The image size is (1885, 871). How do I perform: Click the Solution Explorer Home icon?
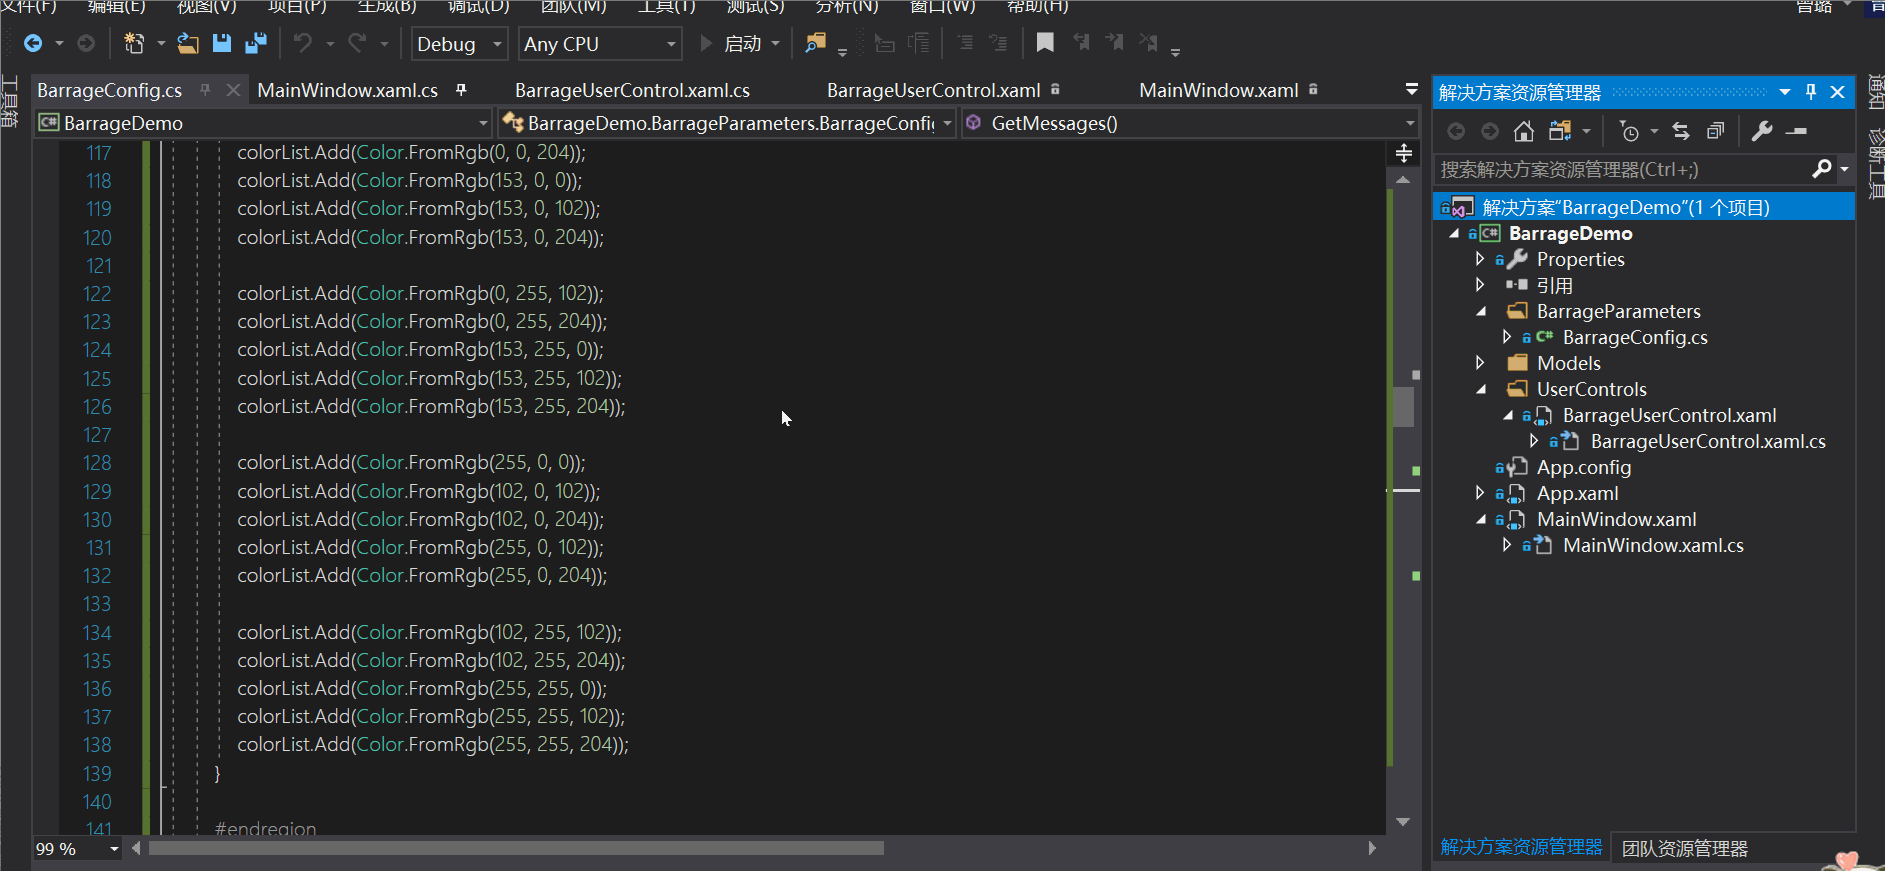[x=1524, y=131]
